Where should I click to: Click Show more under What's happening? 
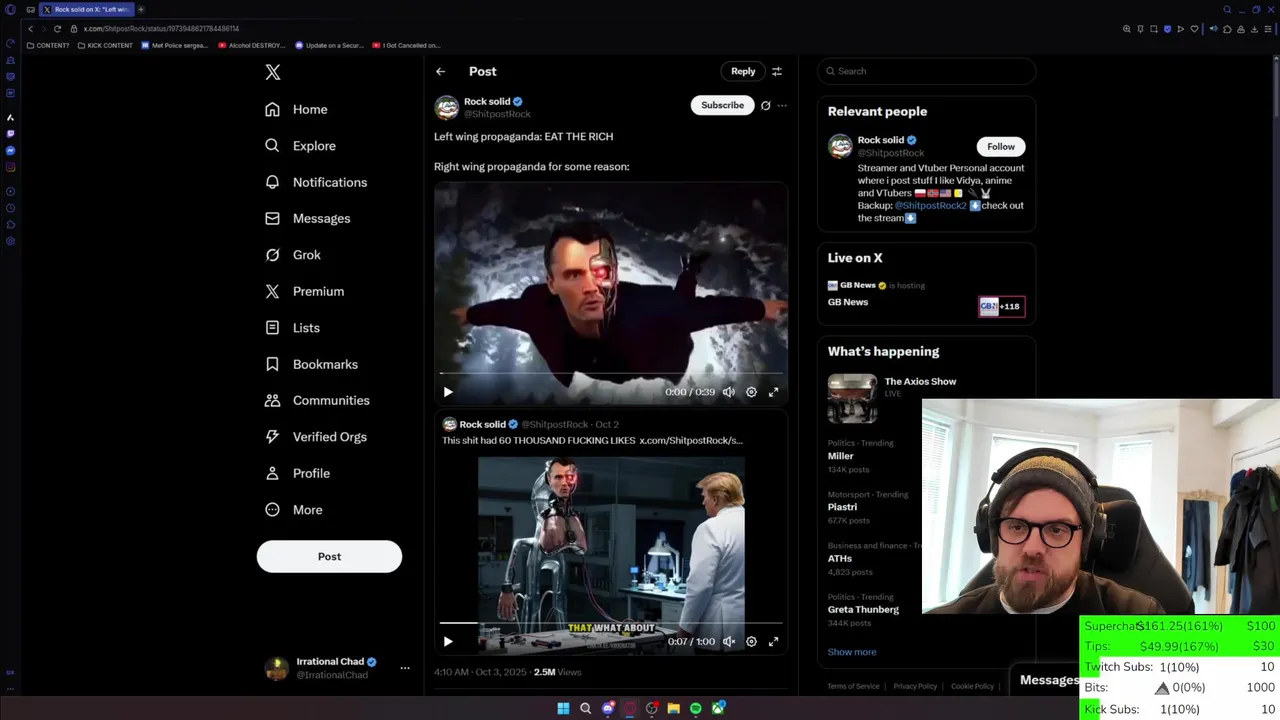tap(852, 652)
